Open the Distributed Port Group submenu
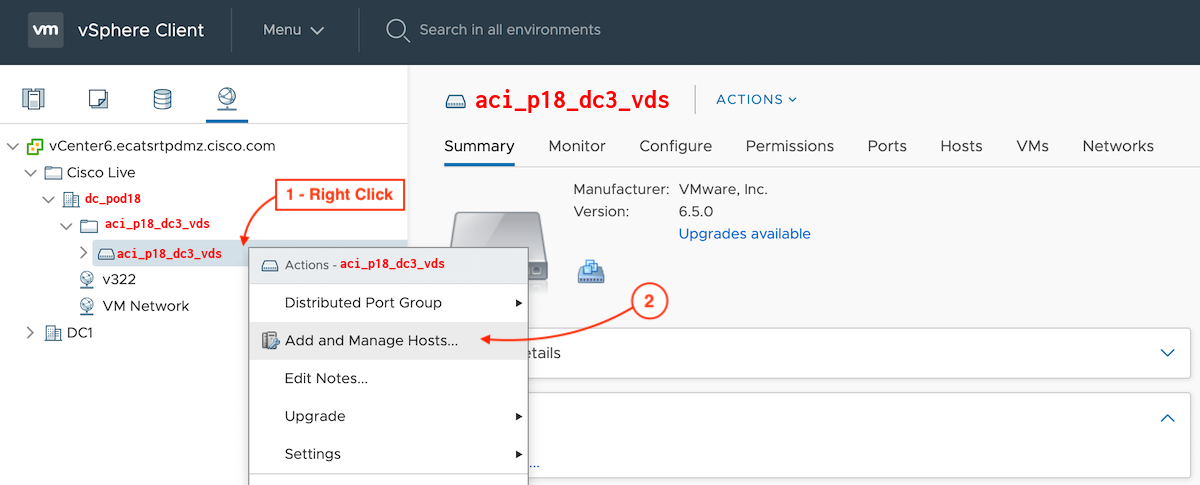 (363, 303)
